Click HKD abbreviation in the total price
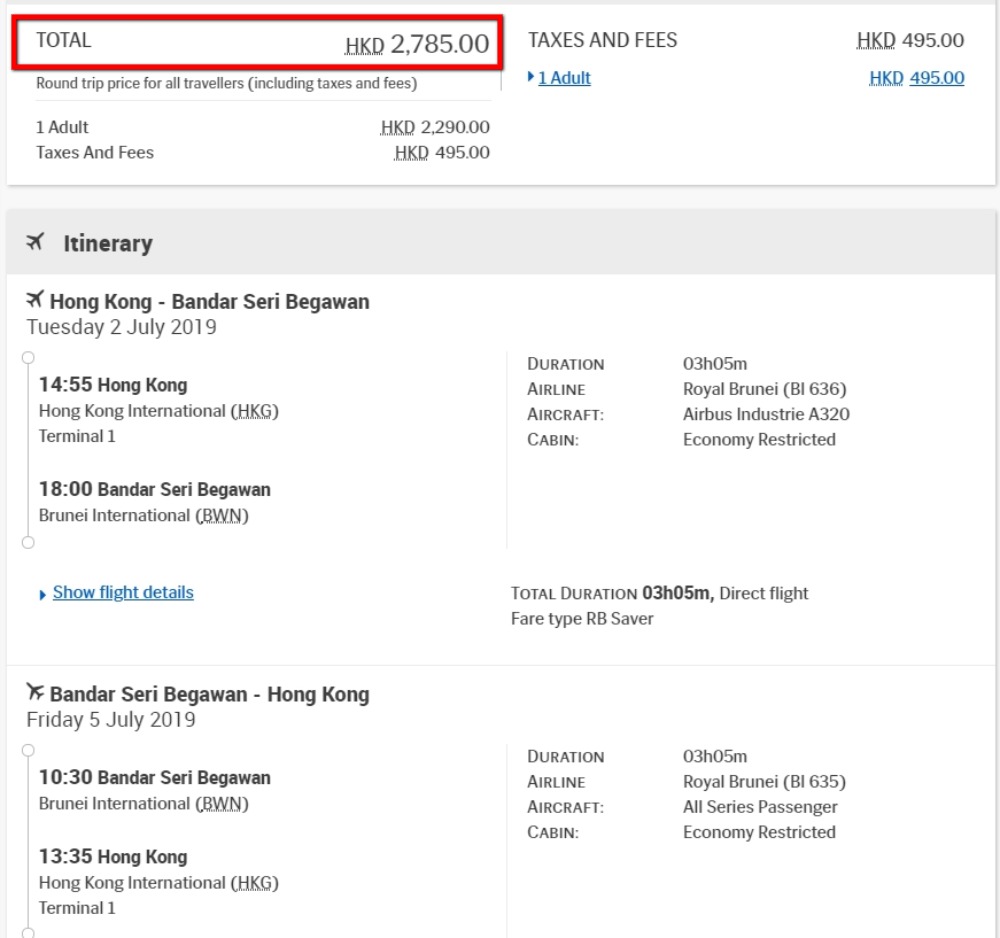The width and height of the screenshot is (1000, 938). [365, 45]
